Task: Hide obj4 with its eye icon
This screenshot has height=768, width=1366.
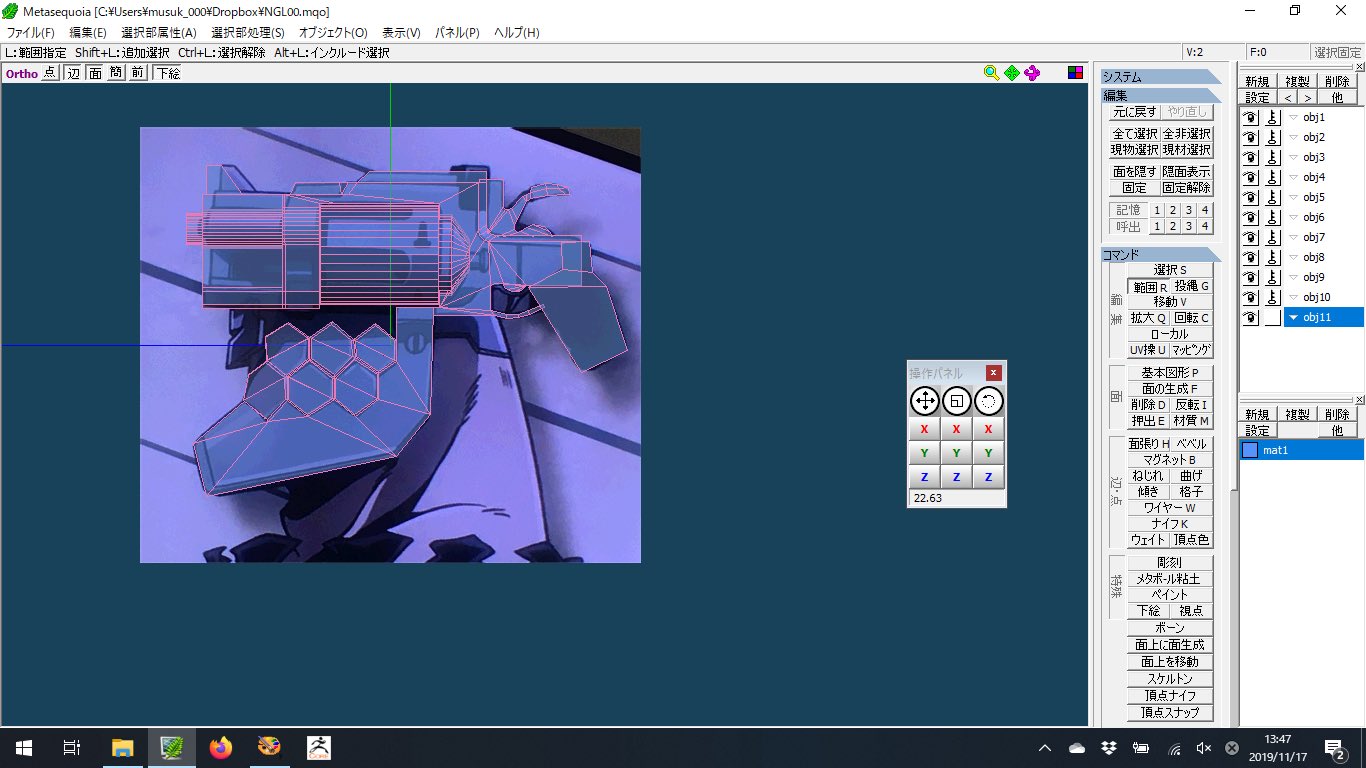Action: [x=1250, y=177]
